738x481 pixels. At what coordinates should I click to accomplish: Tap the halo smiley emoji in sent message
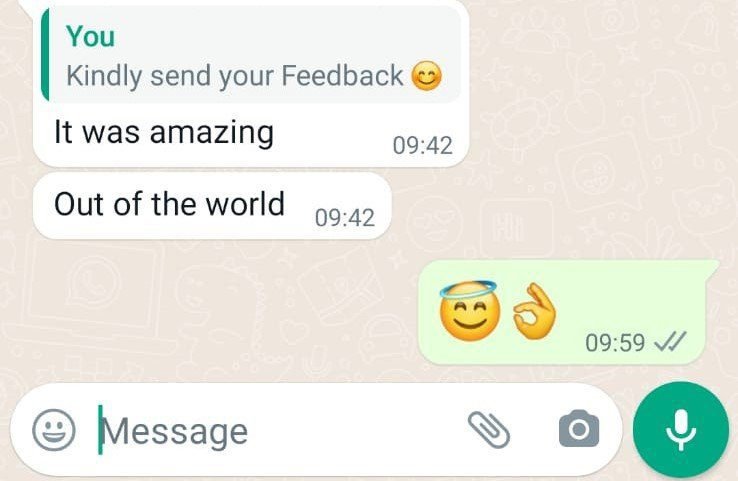pyautogui.click(x=469, y=310)
